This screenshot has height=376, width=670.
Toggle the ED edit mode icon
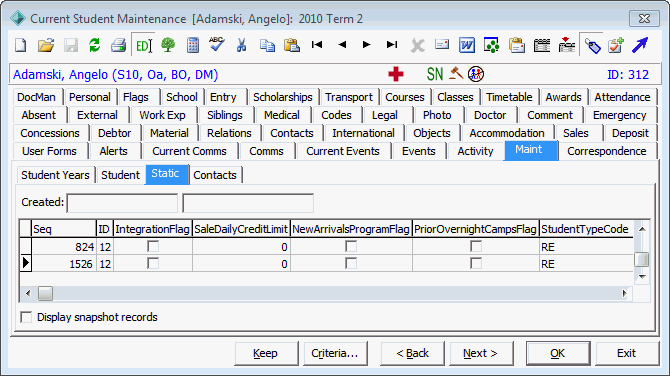point(143,45)
